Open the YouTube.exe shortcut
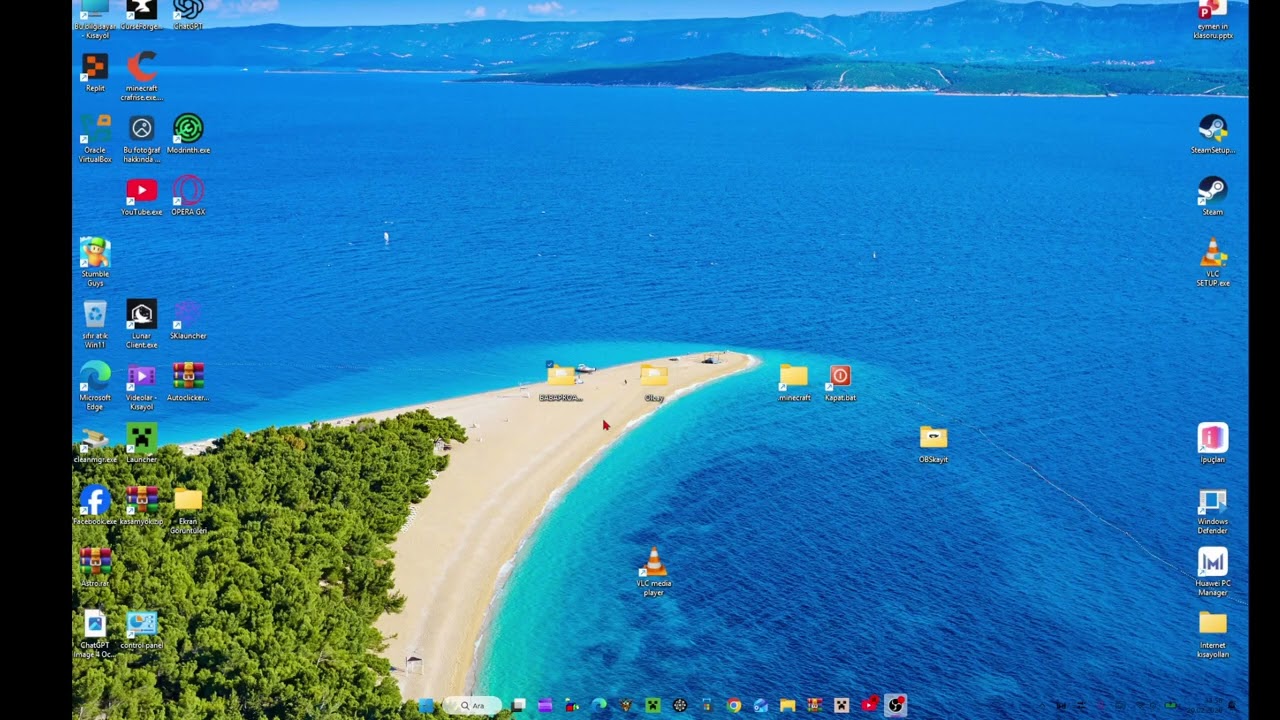 [x=141, y=196]
